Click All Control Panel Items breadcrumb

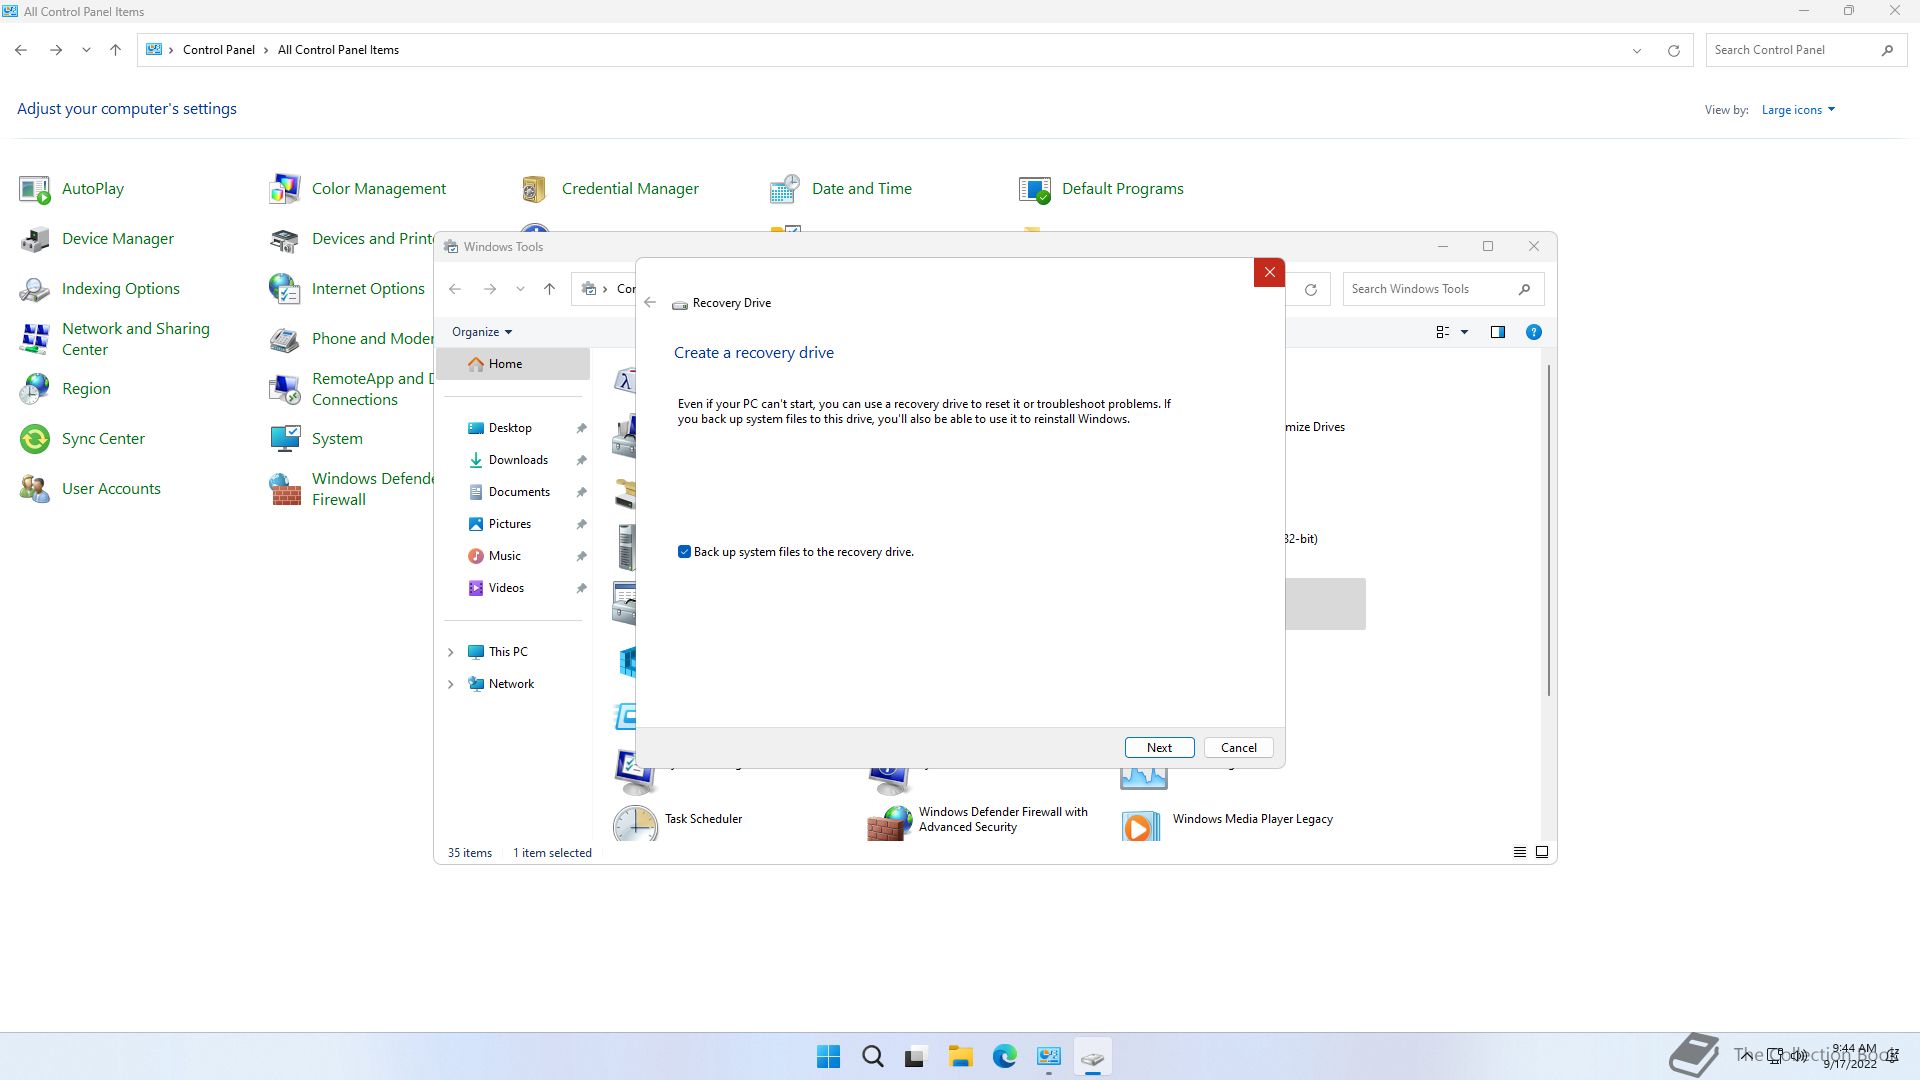tap(338, 50)
